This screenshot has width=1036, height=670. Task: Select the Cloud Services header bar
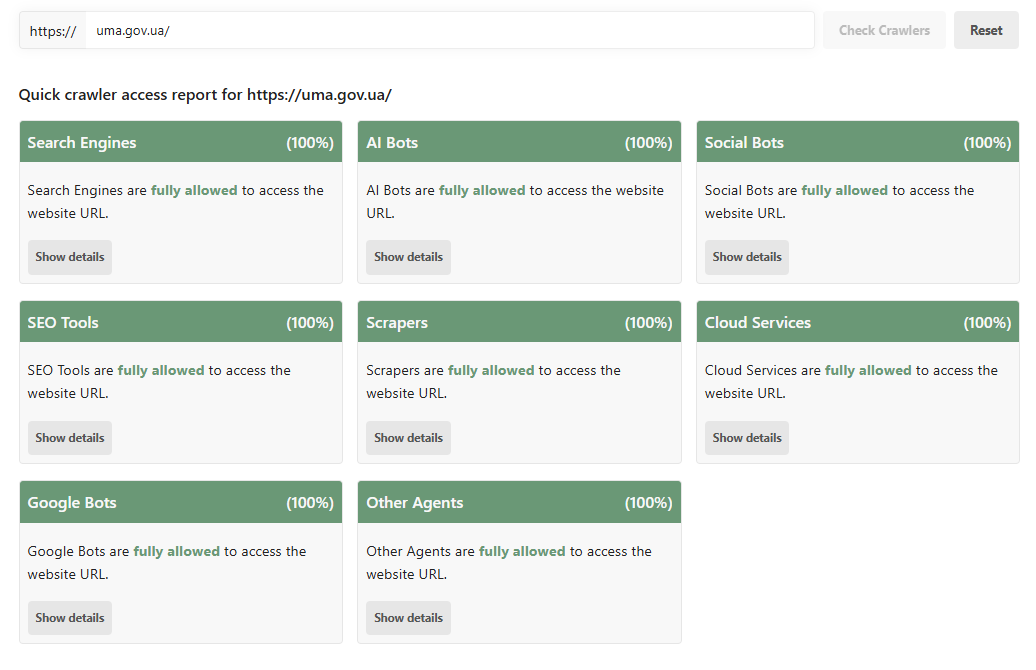857,322
